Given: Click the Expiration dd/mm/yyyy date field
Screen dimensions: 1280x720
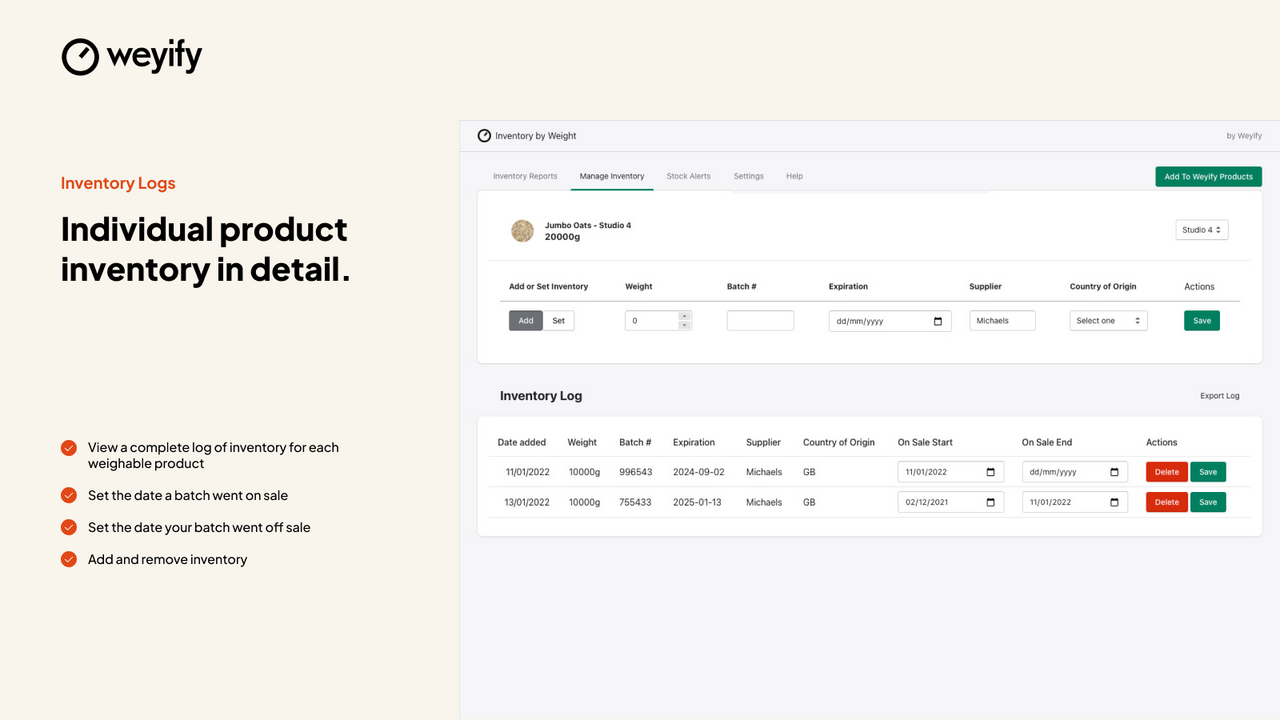Looking at the screenshot, I should [x=890, y=321].
